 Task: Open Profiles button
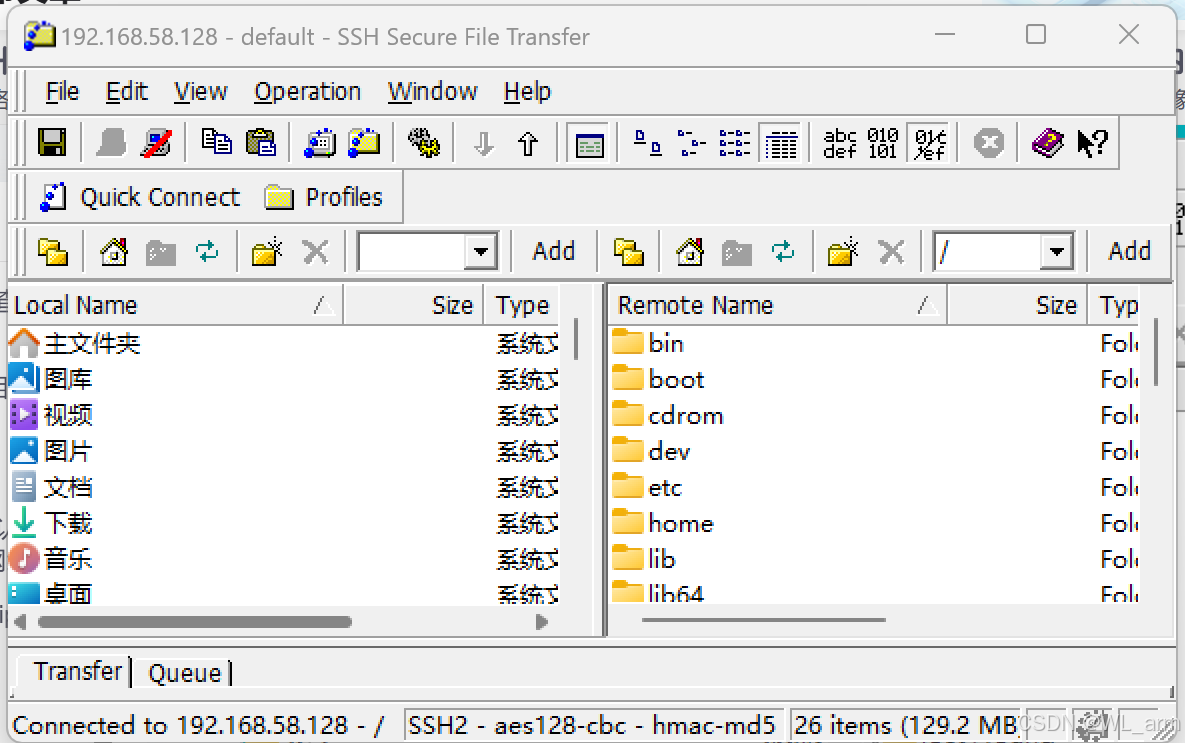323,197
